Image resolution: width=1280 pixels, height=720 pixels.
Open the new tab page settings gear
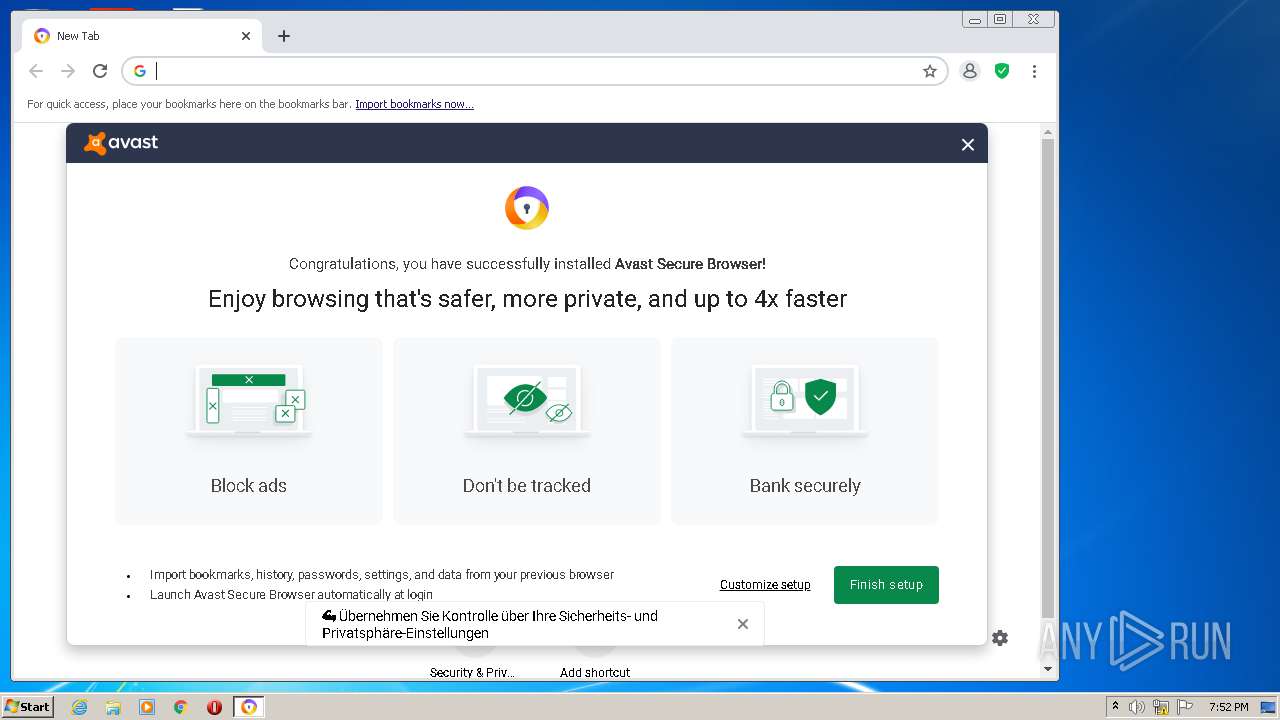[1000, 638]
